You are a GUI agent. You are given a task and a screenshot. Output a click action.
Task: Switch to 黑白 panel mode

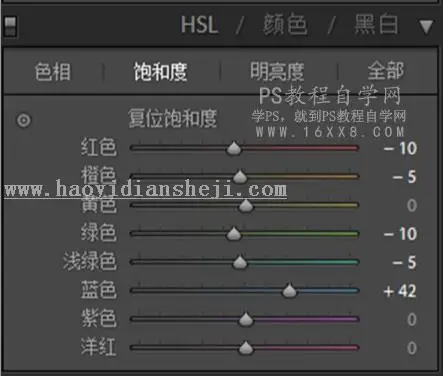click(x=376, y=25)
